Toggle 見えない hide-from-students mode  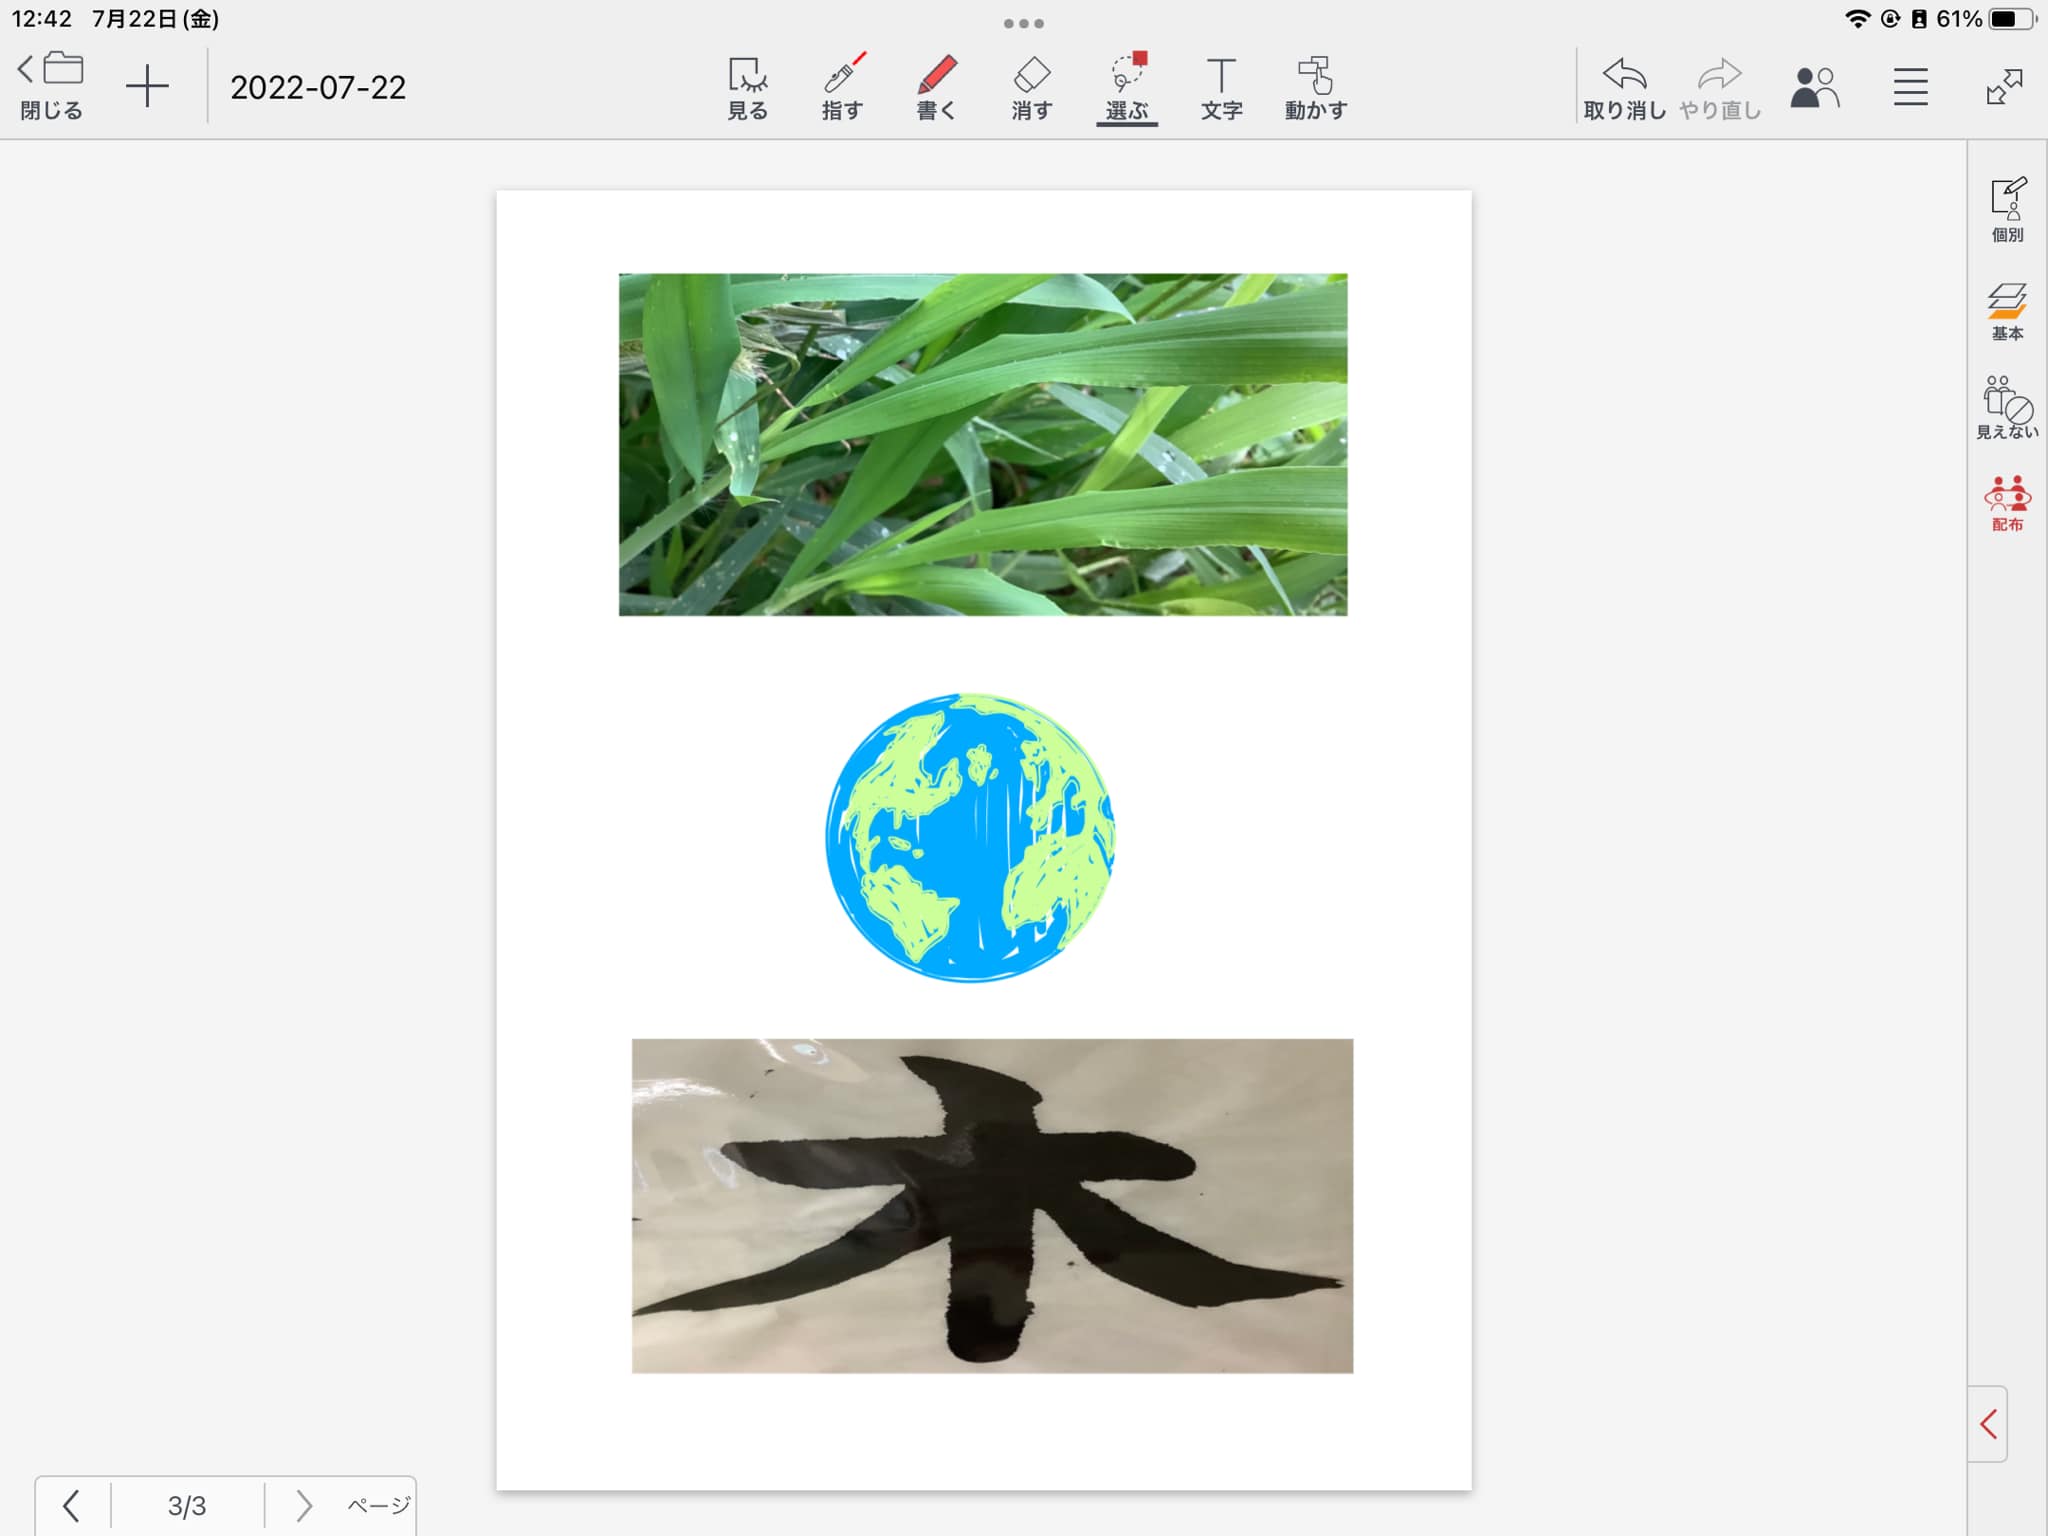click(x=2007, y=407)
